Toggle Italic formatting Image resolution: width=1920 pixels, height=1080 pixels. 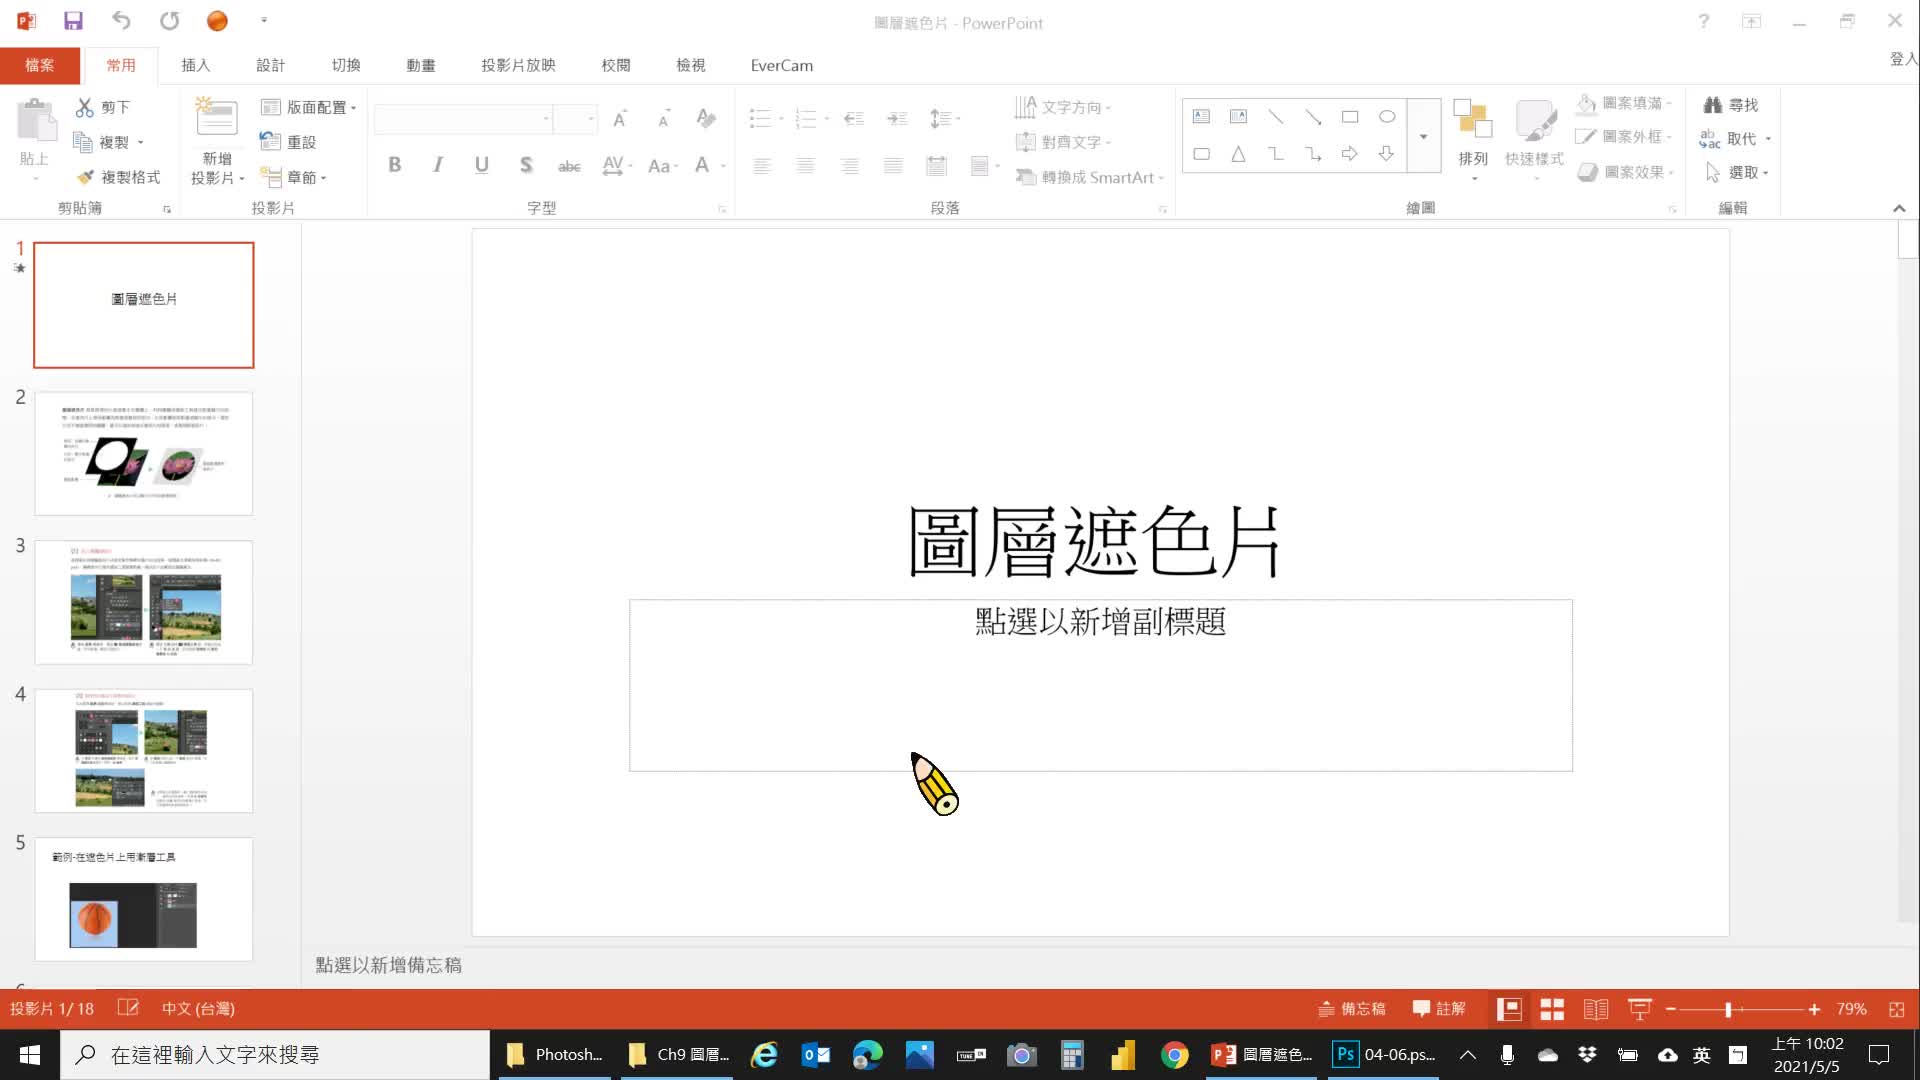(438, 166)
